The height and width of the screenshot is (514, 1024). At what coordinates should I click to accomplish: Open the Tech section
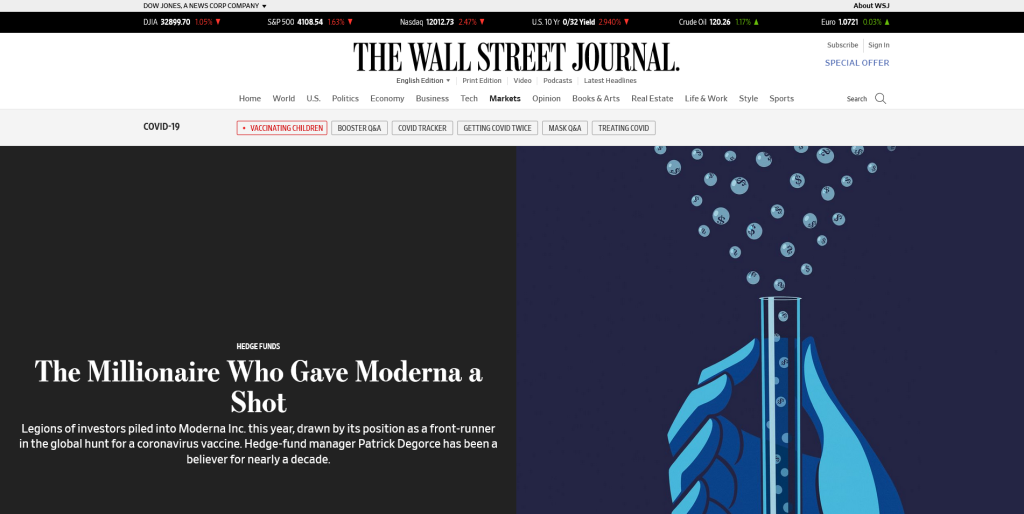coord(469,99)
